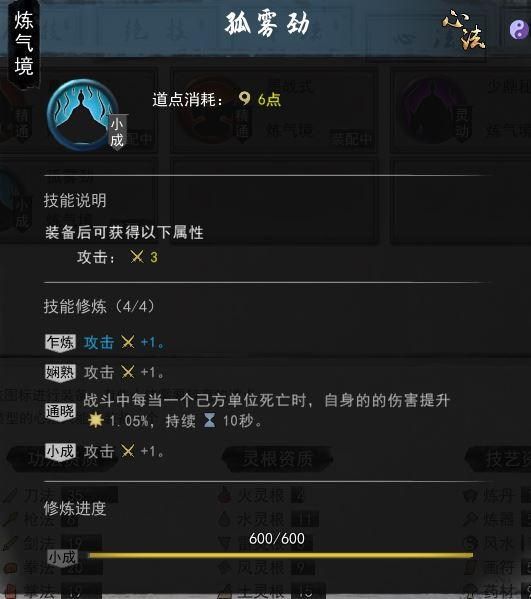Click the purple yin-yang icon
The width and height of the screenshot is (531, 599).
pyautogui.click(x=519, y=29)
